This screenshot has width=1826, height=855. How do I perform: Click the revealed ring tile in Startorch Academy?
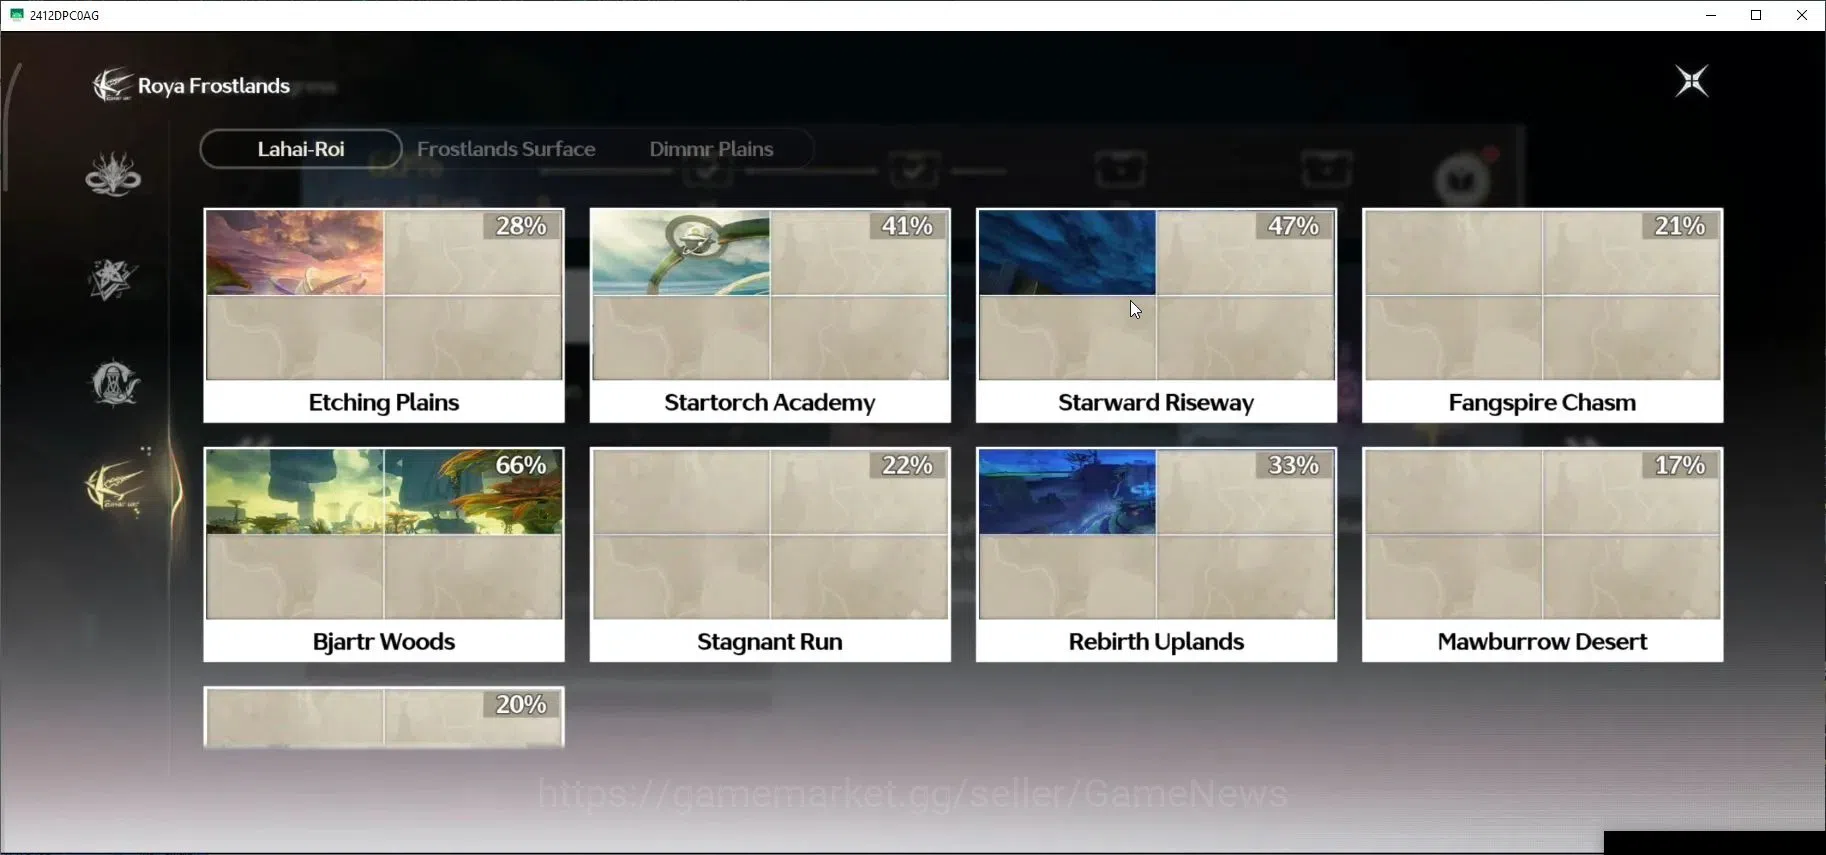click(x=681, y=252)
